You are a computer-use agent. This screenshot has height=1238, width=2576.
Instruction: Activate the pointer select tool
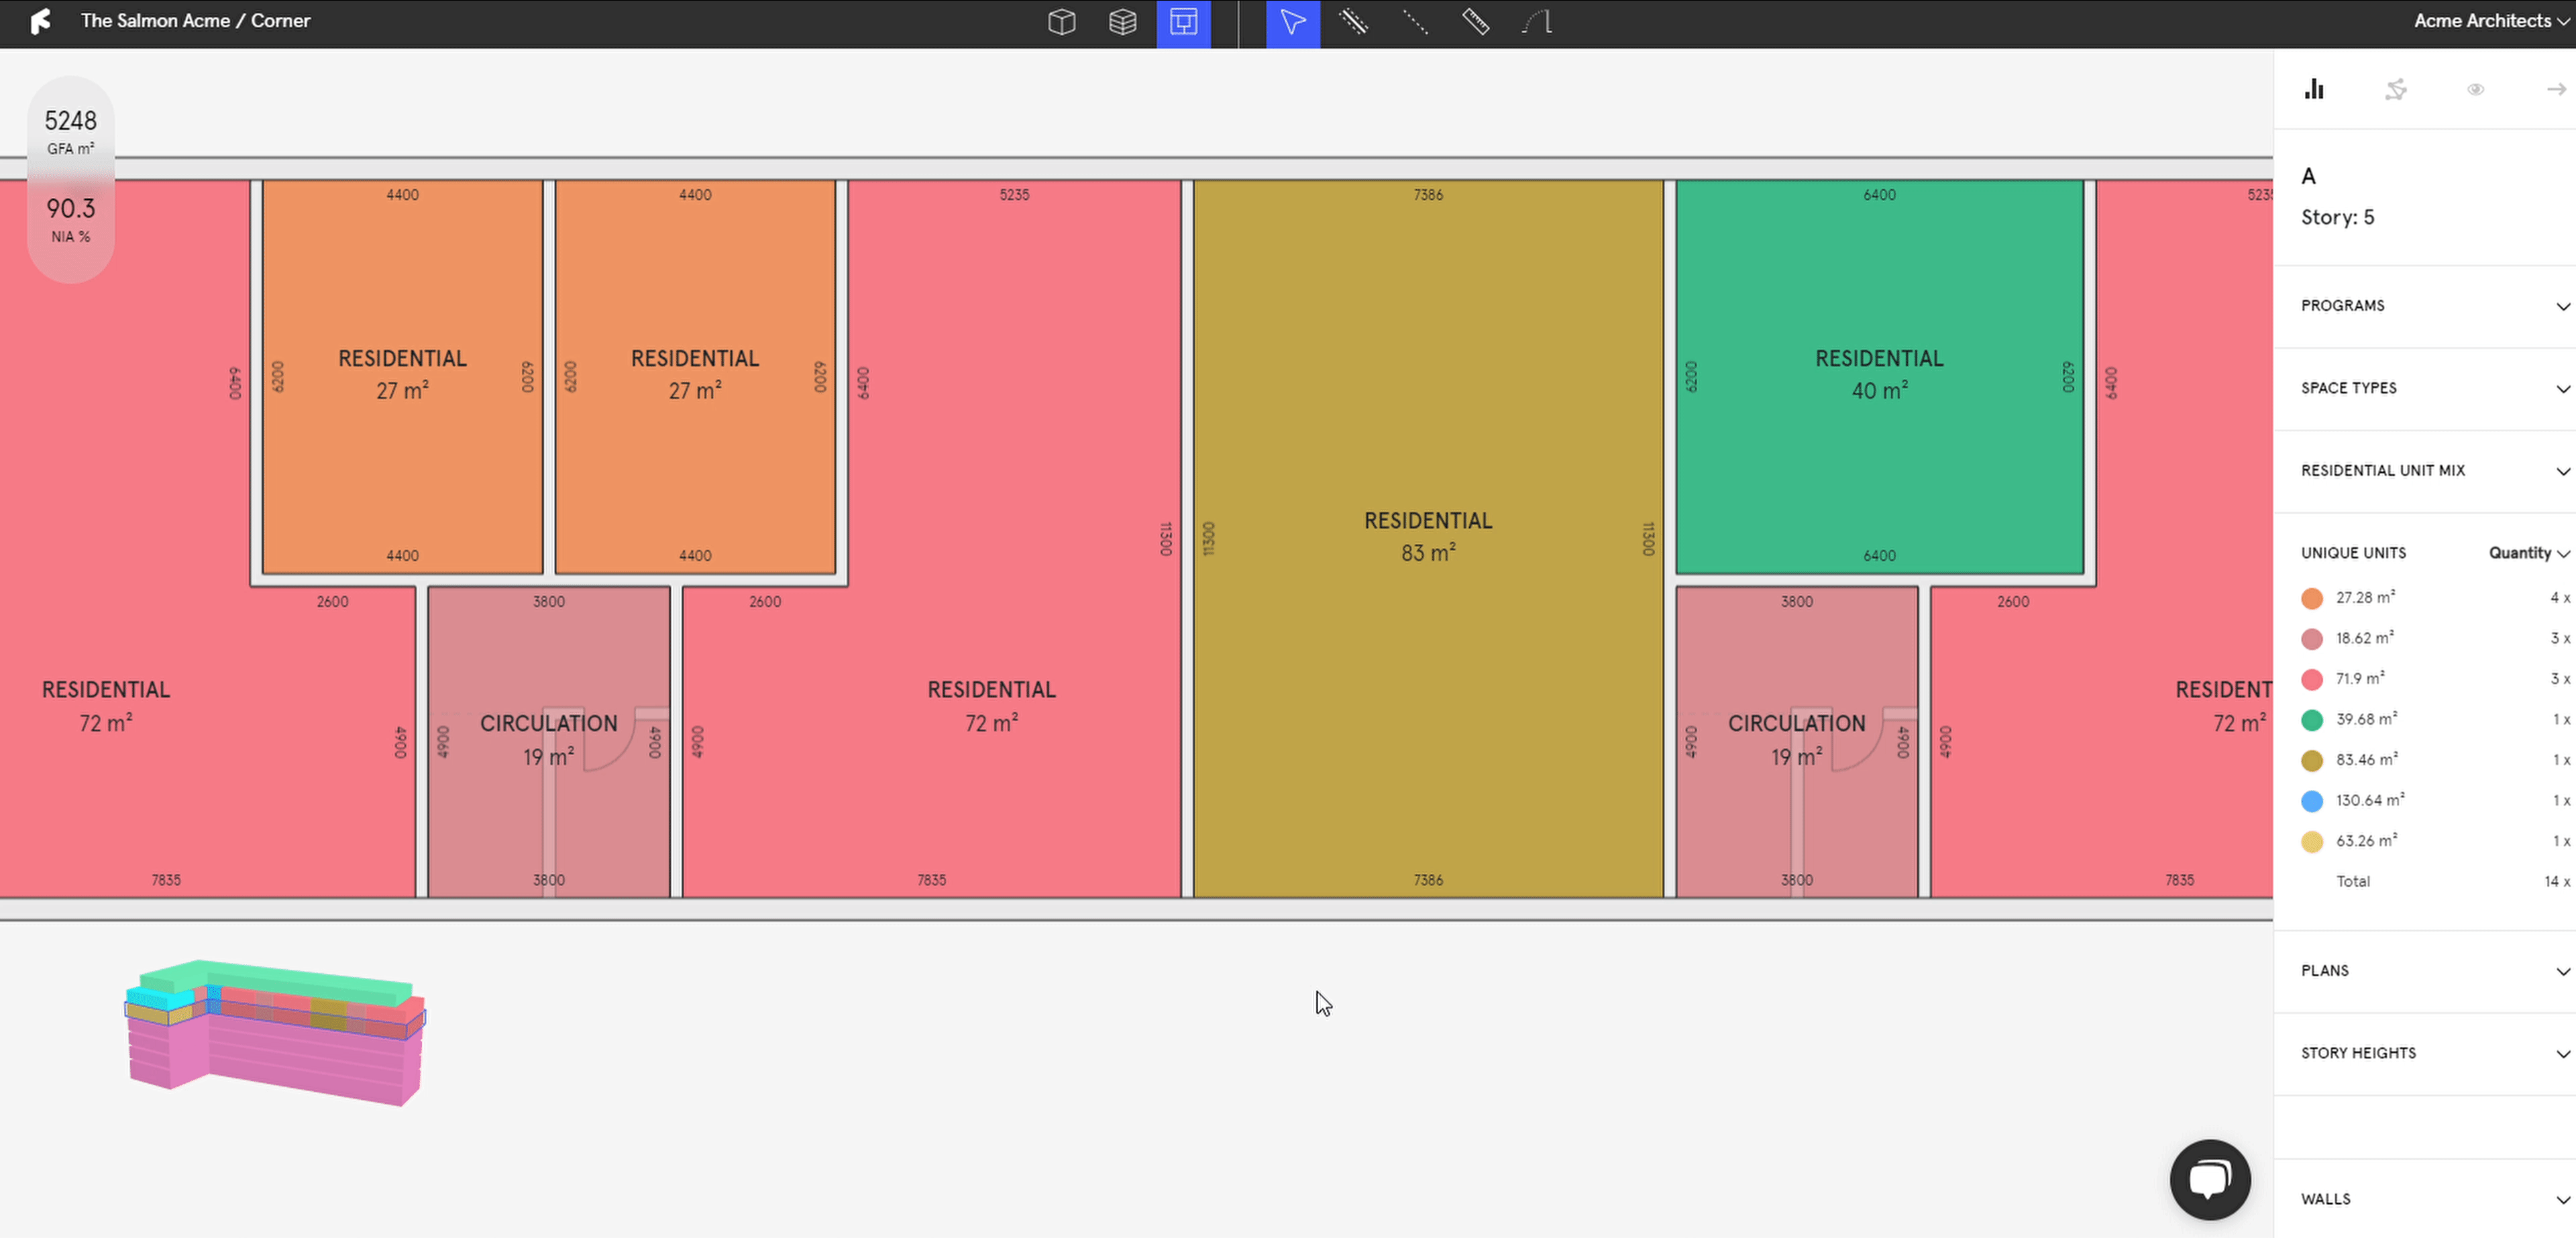pyautogui.click(x=1292, y=22)
